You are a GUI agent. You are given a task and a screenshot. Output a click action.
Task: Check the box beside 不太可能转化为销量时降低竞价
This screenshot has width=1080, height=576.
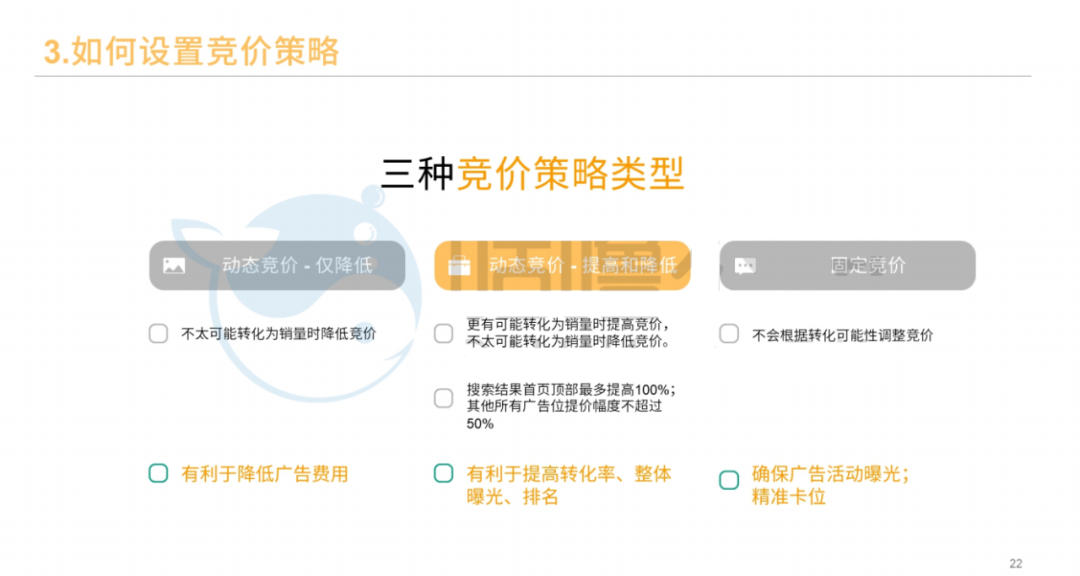pyautogui.click(x=158, y=334)
